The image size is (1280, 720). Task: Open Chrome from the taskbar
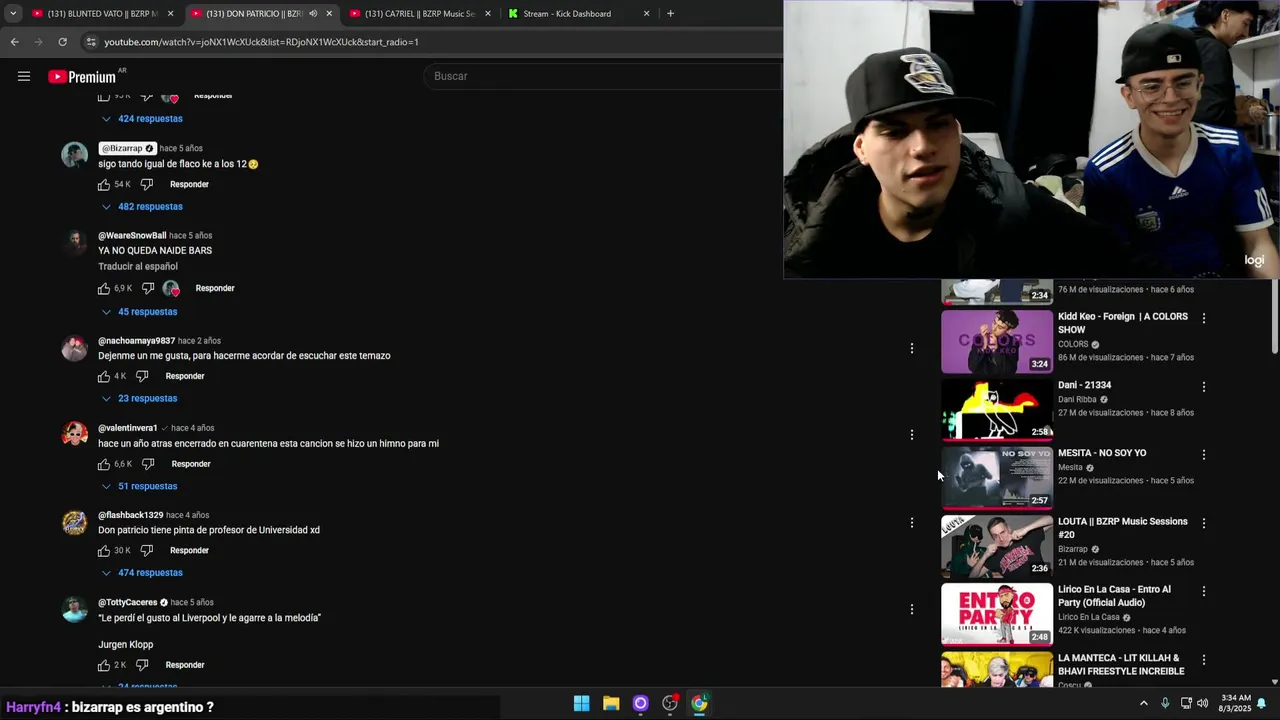[x=699, y=703]
